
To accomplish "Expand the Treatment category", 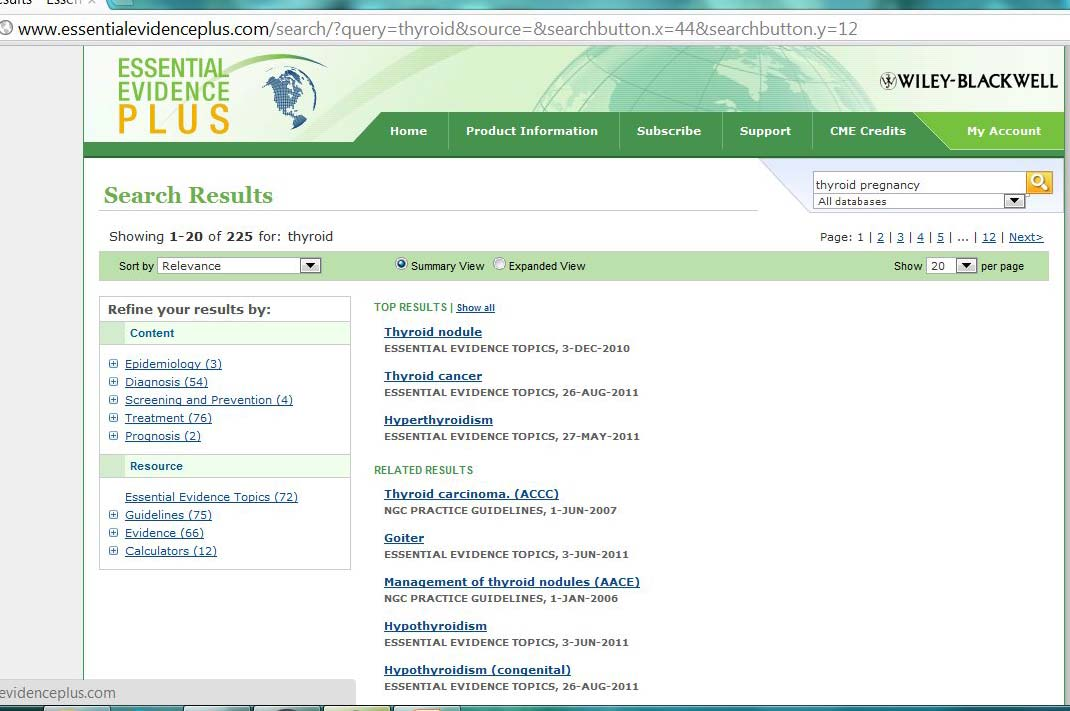I will [x=113, y=418].
